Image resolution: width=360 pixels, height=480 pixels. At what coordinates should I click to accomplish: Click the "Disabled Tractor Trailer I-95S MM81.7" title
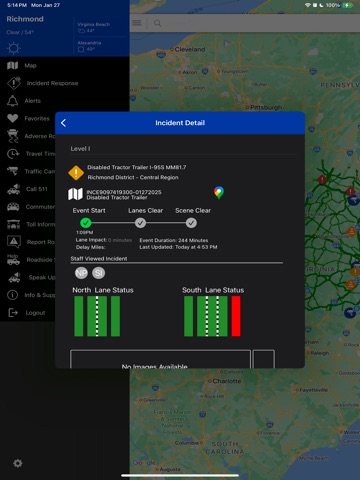tap(137, 167)
